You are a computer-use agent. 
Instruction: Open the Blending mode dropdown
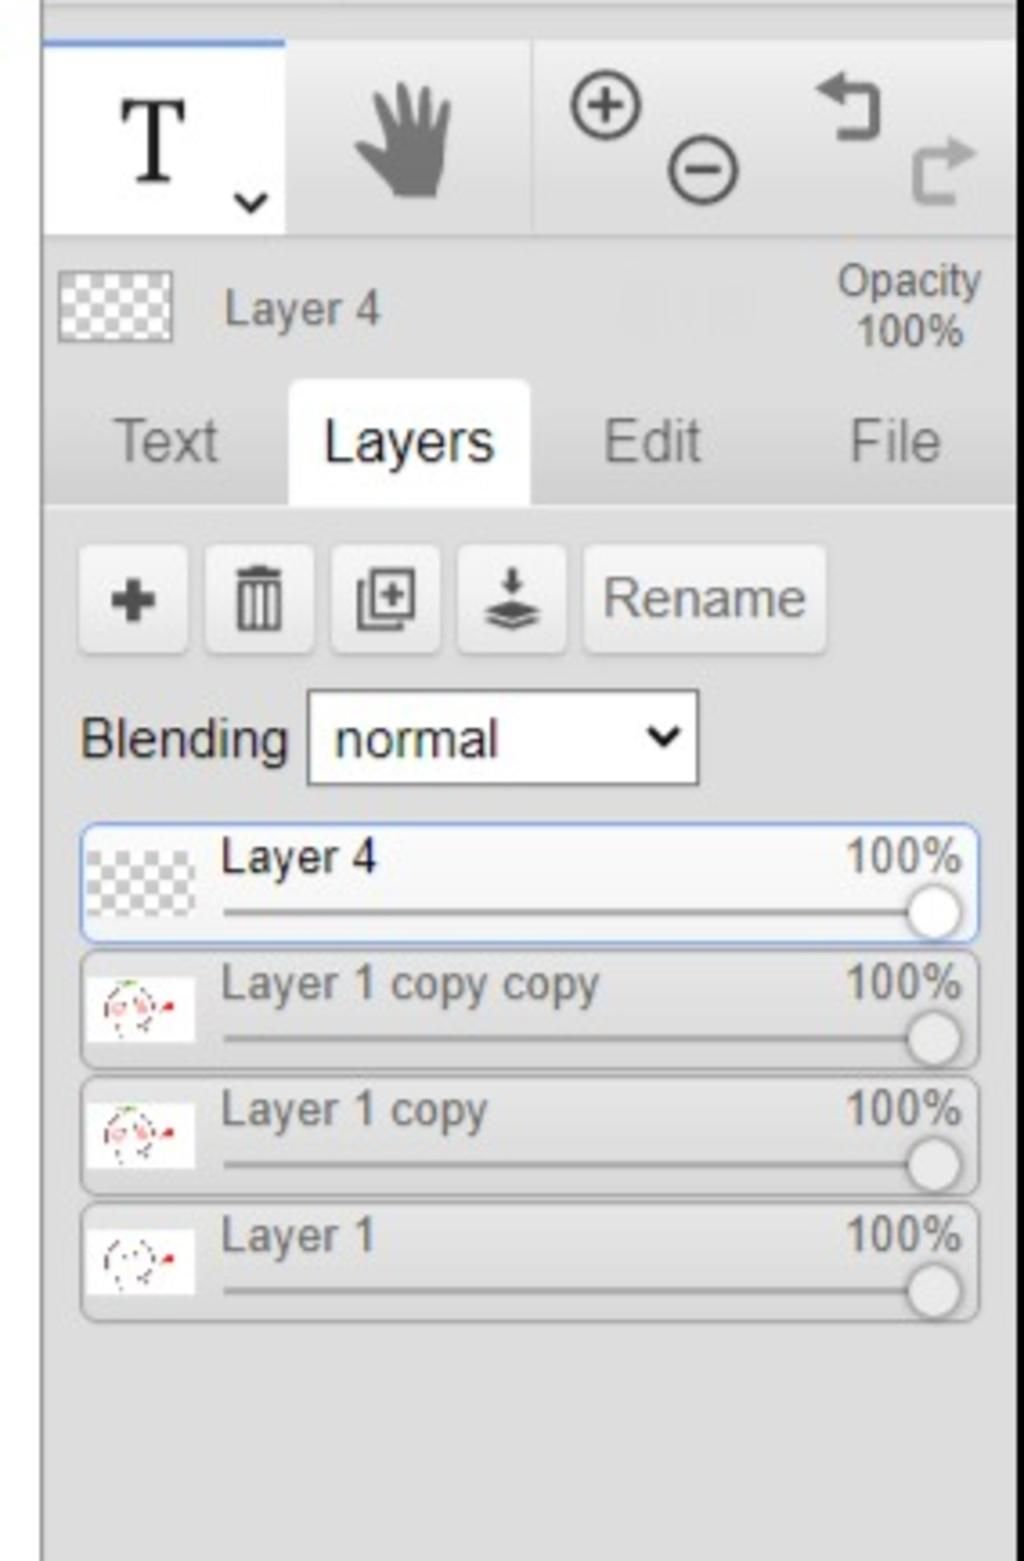(x=502, y=739)
